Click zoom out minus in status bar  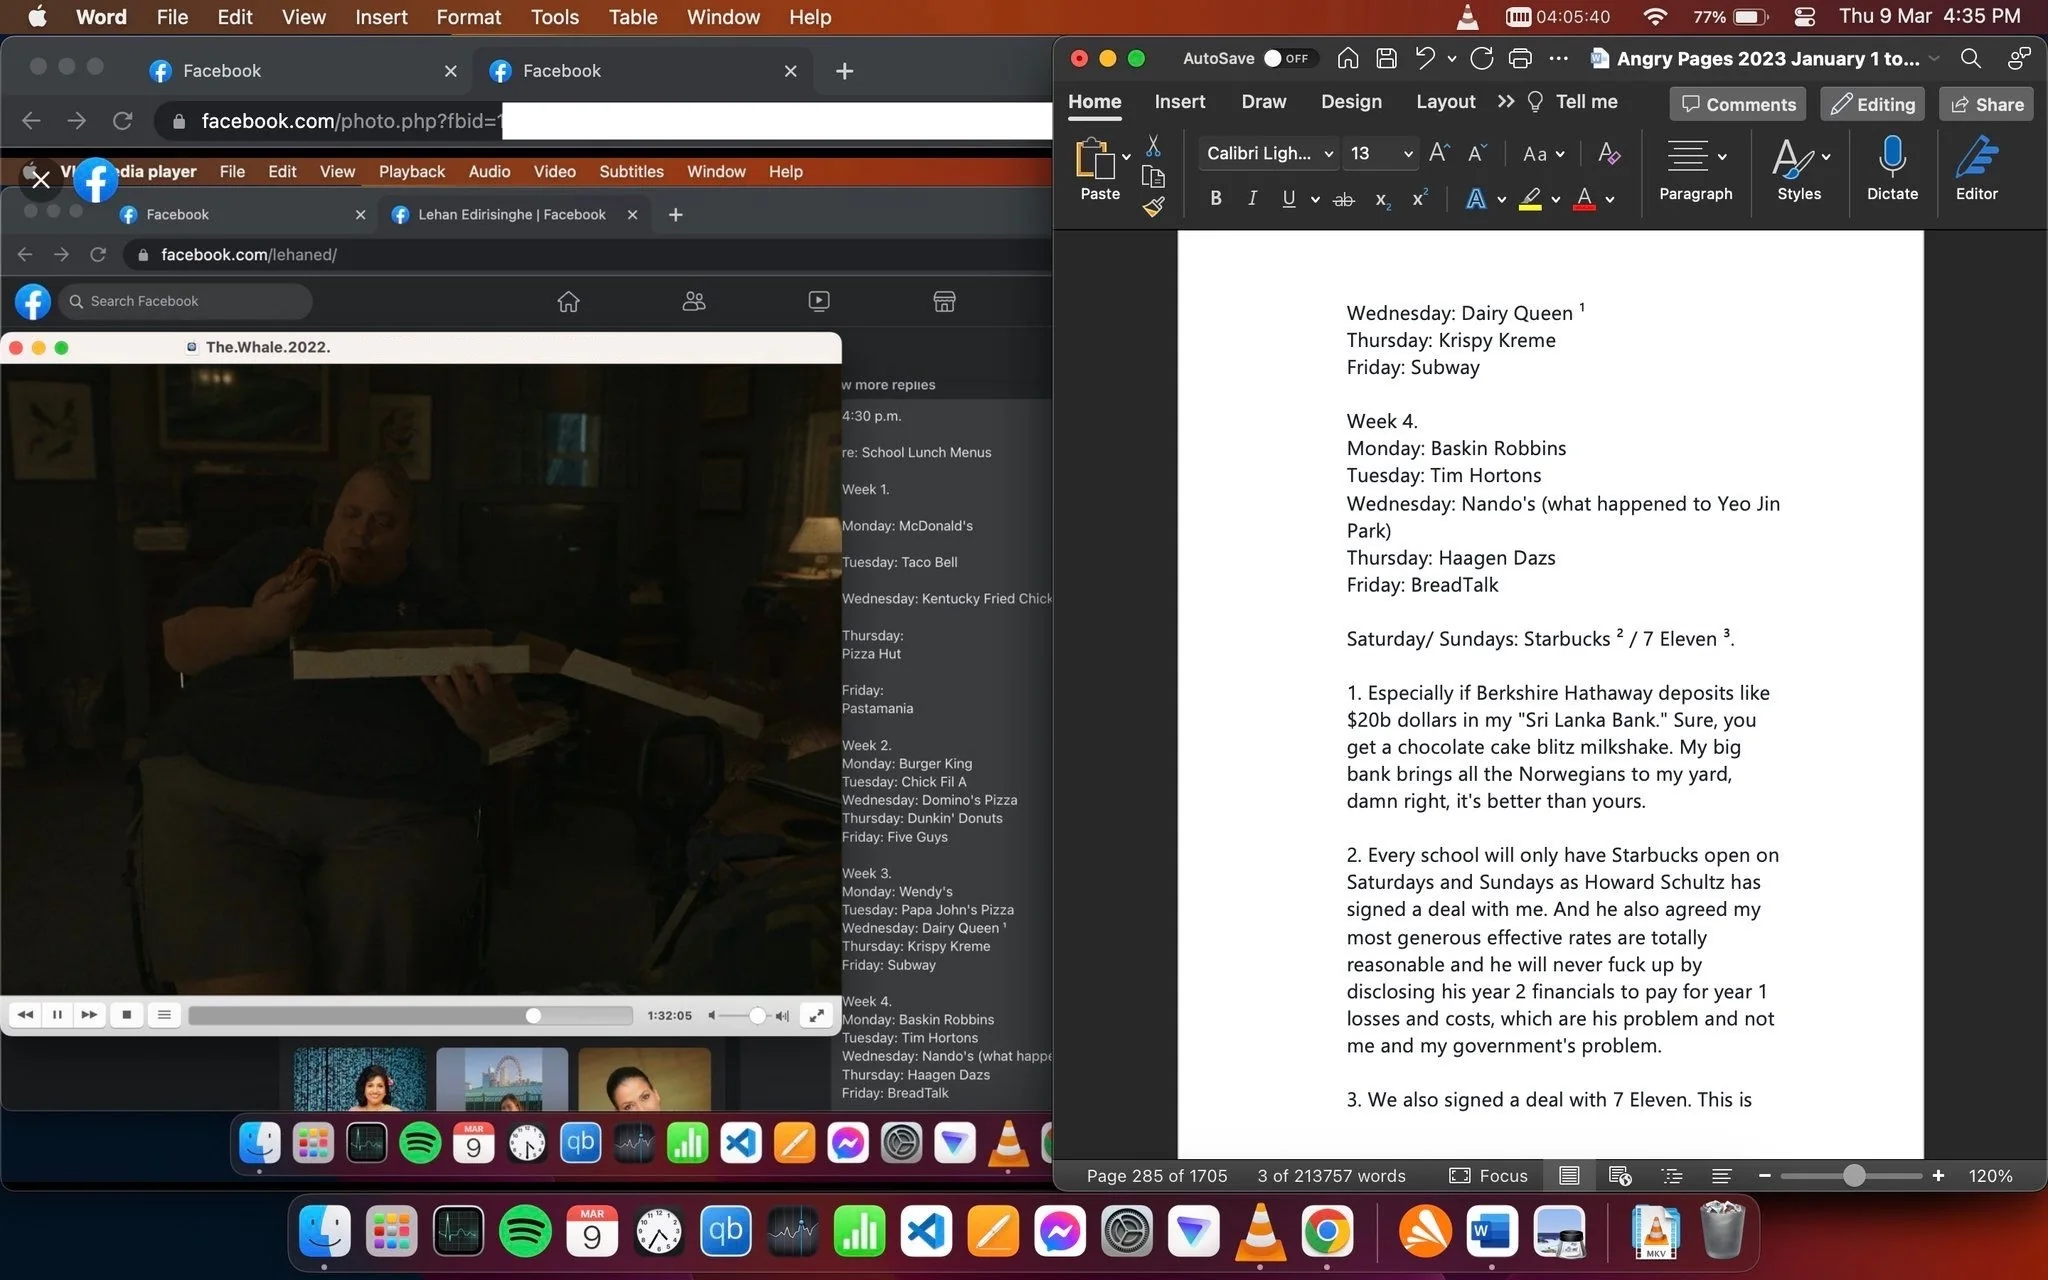(x=1765, y=1176)
